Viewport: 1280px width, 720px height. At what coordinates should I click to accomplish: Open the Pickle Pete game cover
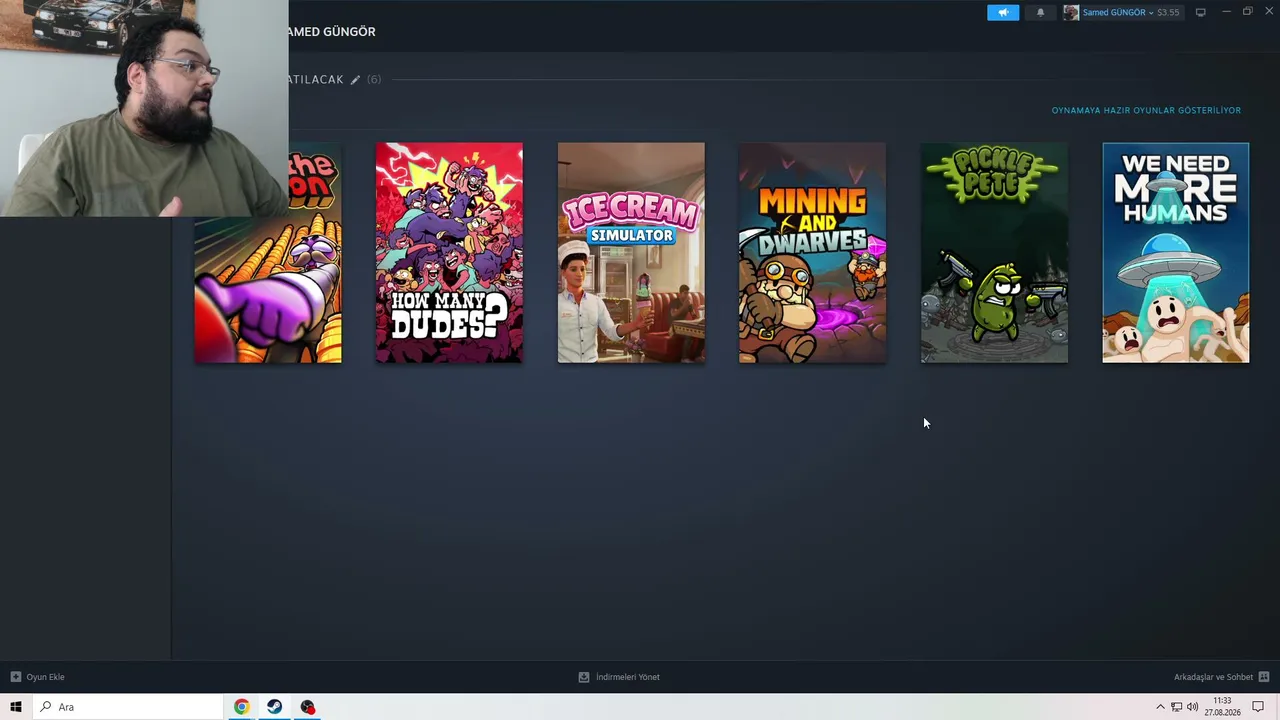coord(994,252)
